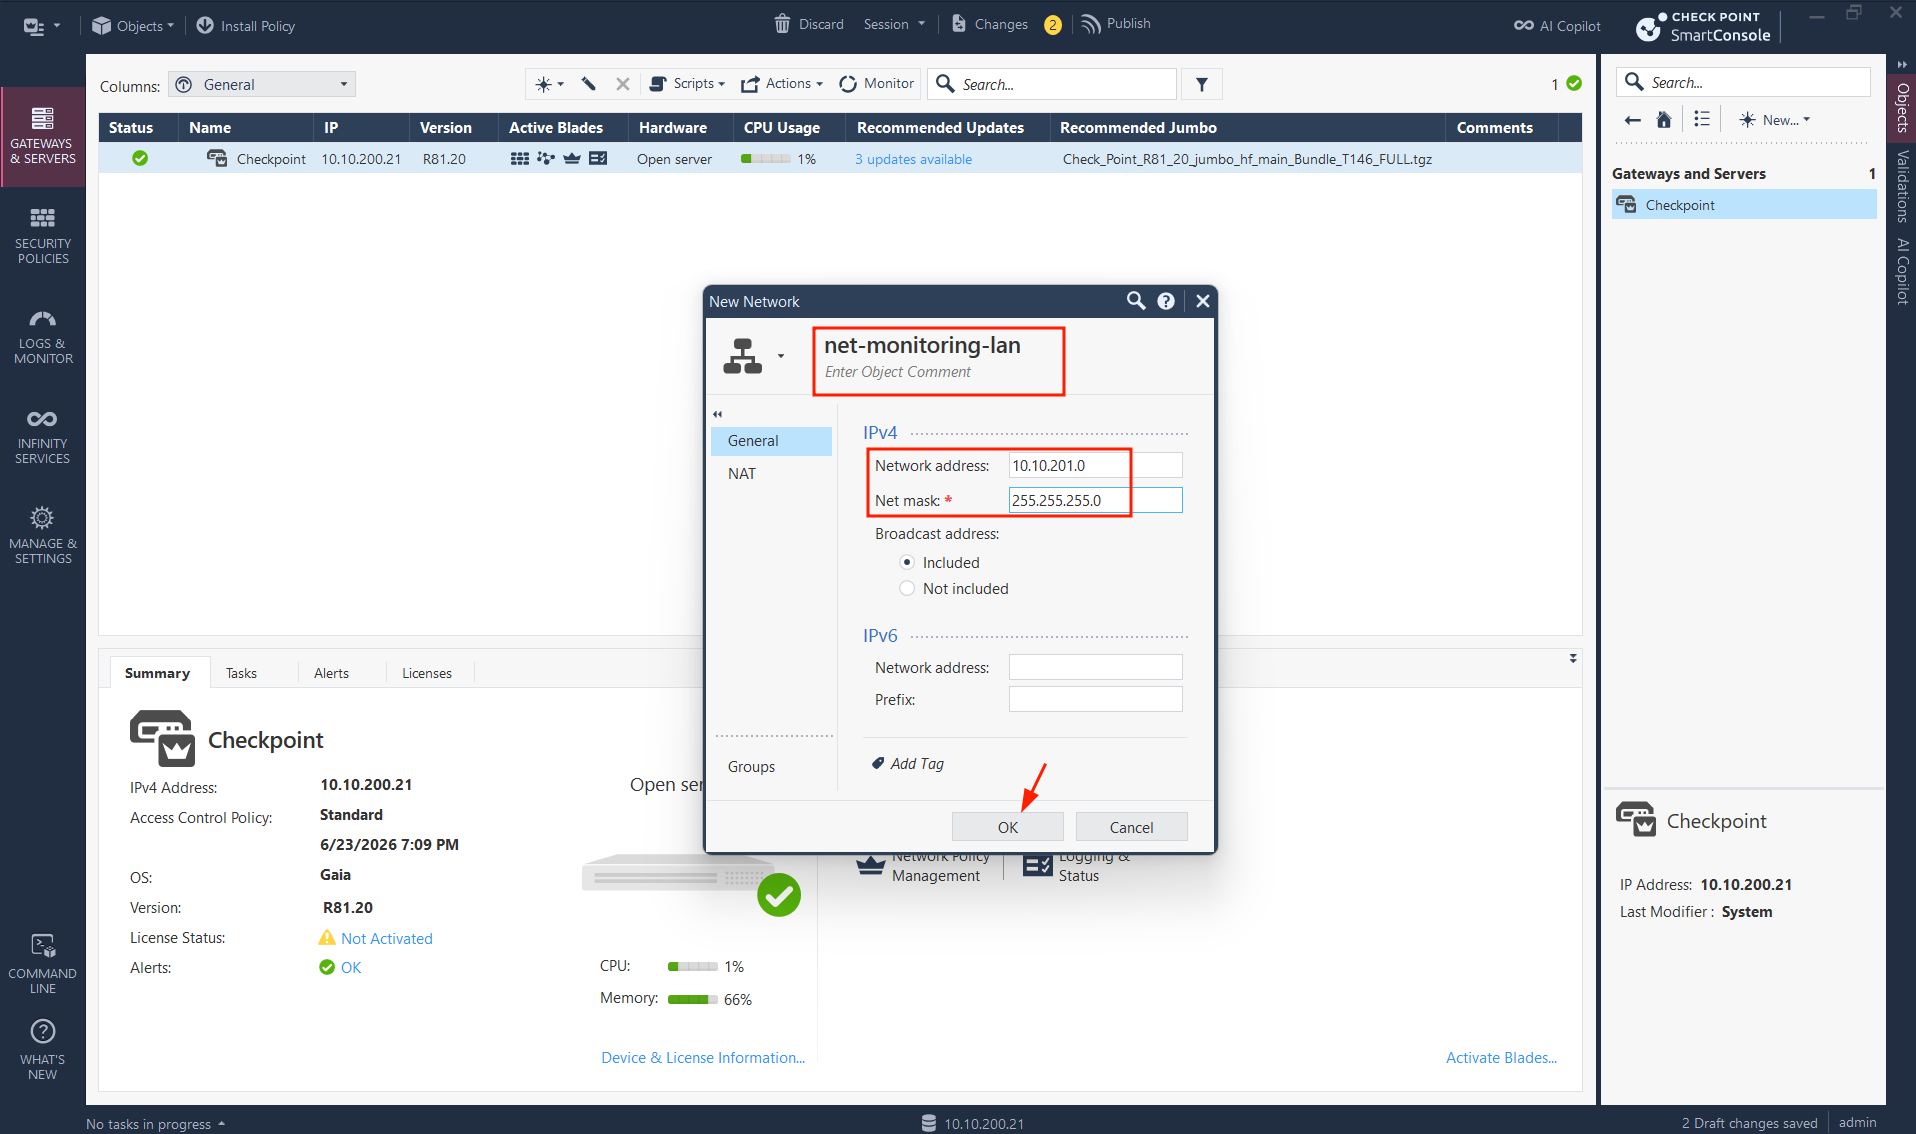This screenshot has width=1916, height=1134.
Task: Go back in the Objects panel
Action: click(x=1632, y=120)
